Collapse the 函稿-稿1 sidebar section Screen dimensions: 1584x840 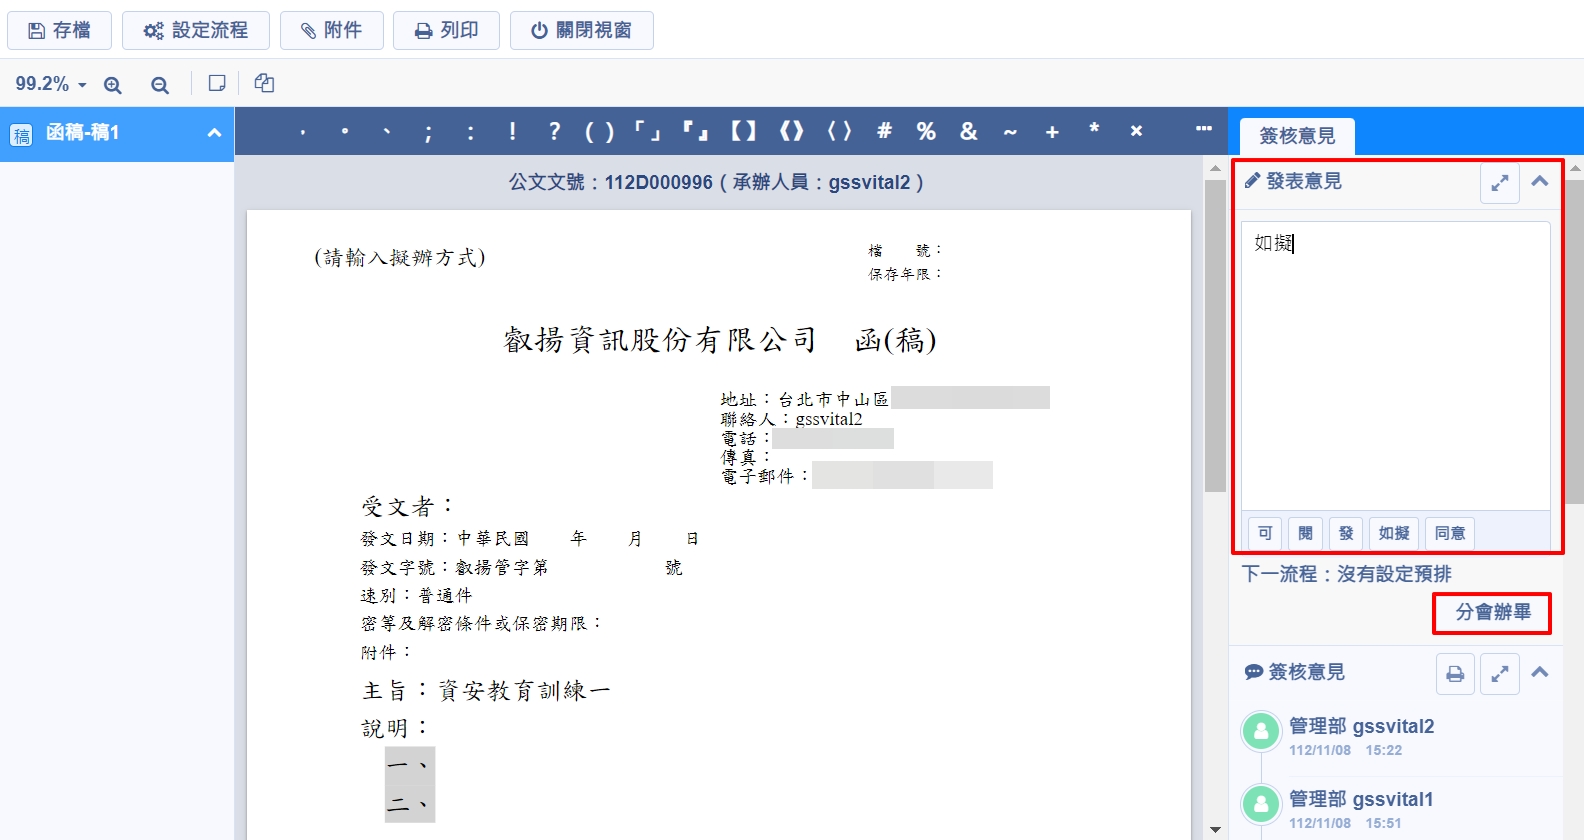pos(214,133)
